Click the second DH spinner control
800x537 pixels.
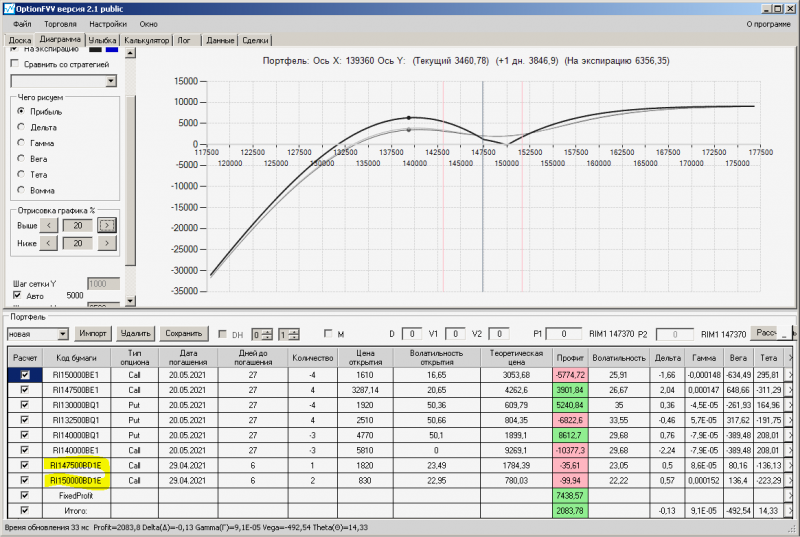(x=289, y=335)
